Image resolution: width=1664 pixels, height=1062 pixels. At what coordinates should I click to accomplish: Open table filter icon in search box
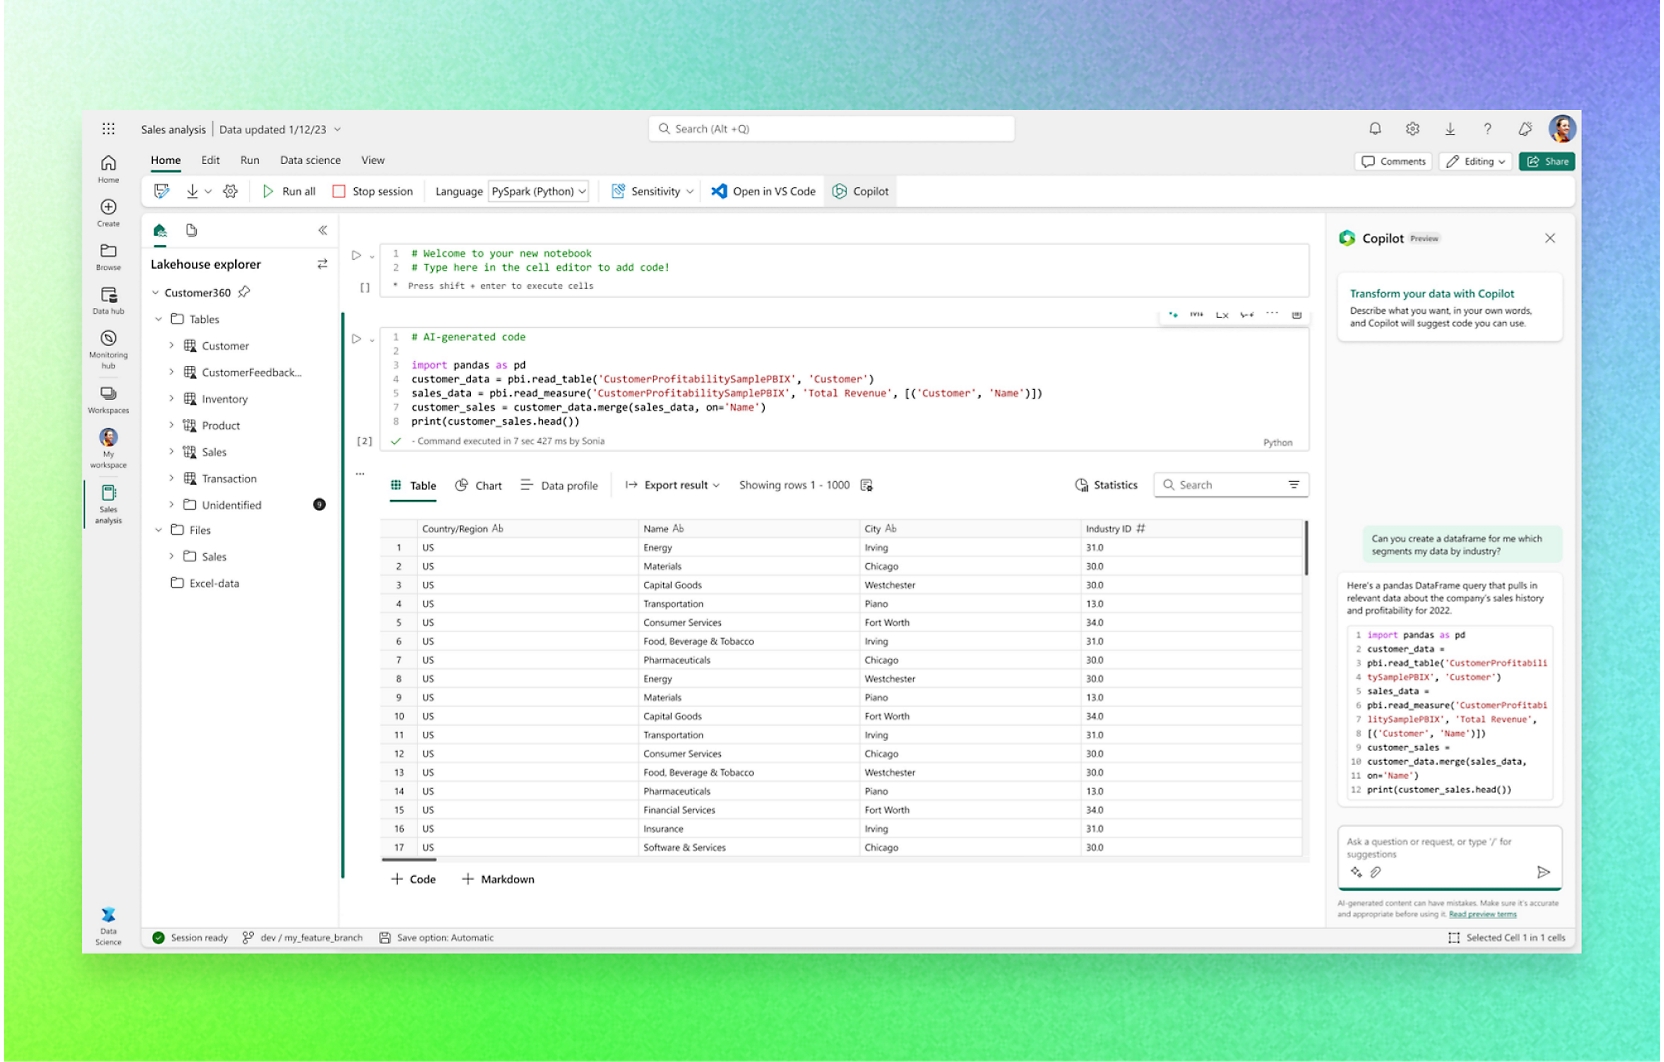point(1293,485)
